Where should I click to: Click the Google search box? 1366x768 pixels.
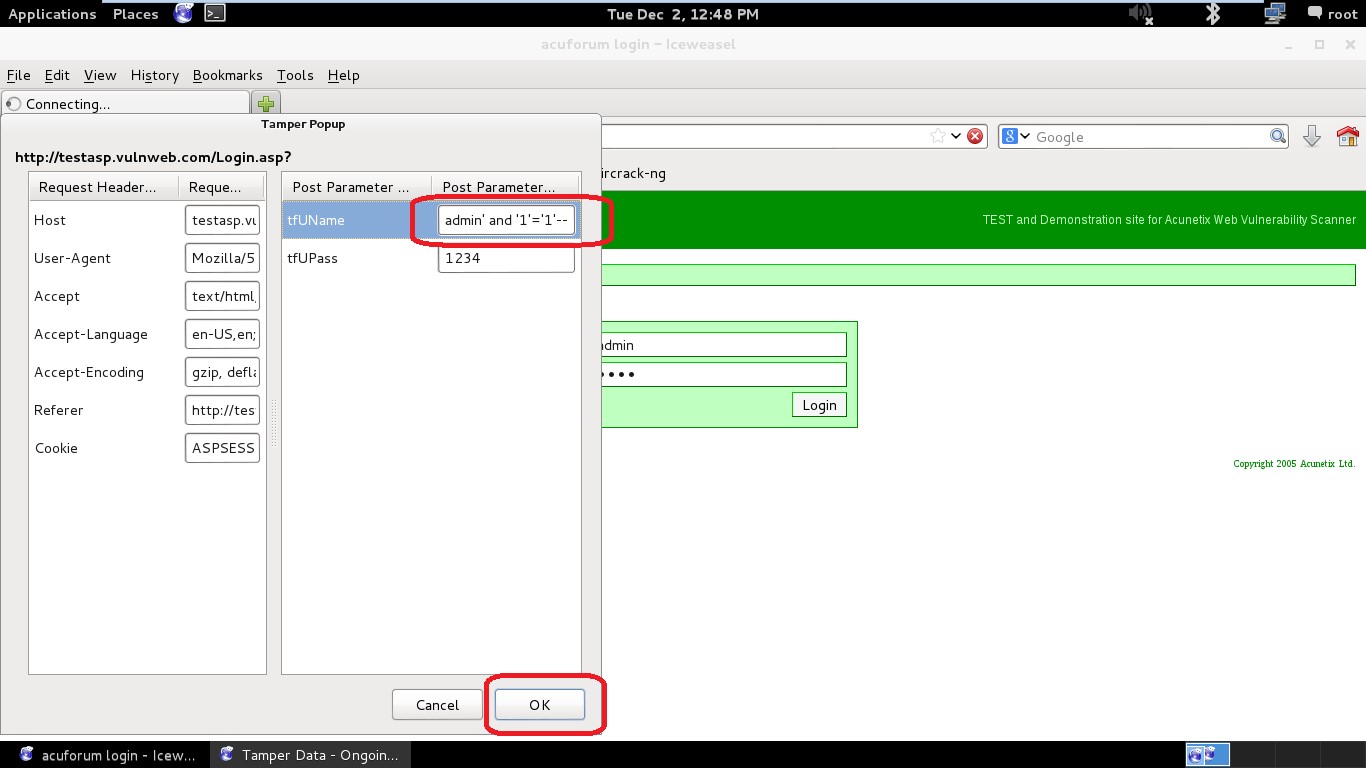coord(1150,137)
